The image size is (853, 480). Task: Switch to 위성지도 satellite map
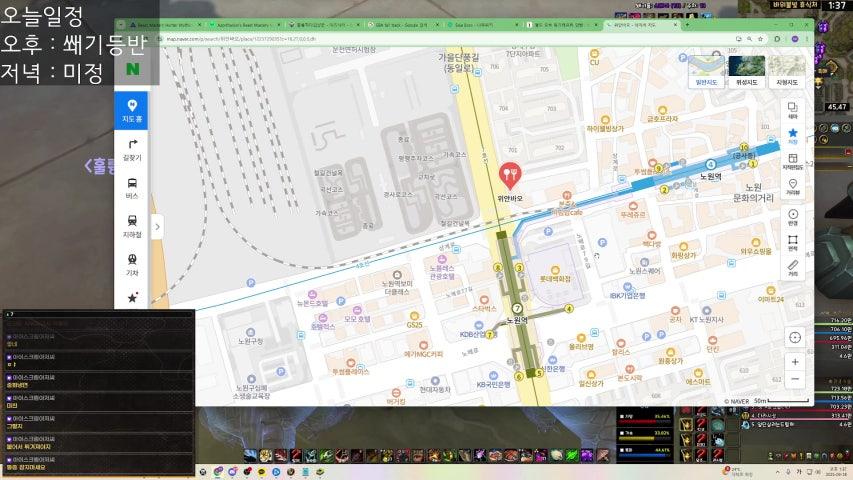coord(746,71)
